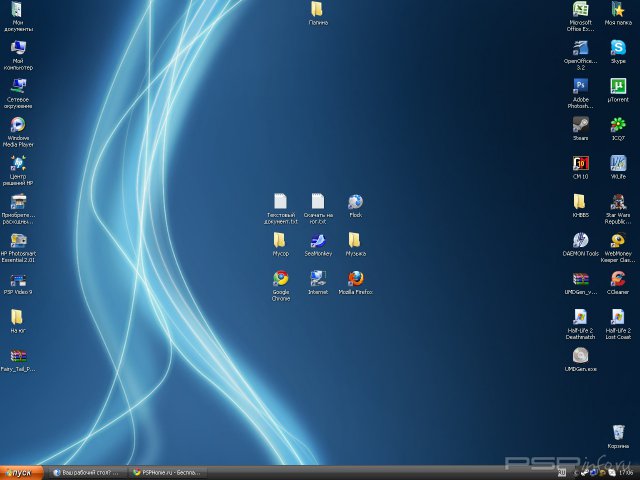Open the Пуск start menu button
640x480 pixels.
click(x=21, y=472)
